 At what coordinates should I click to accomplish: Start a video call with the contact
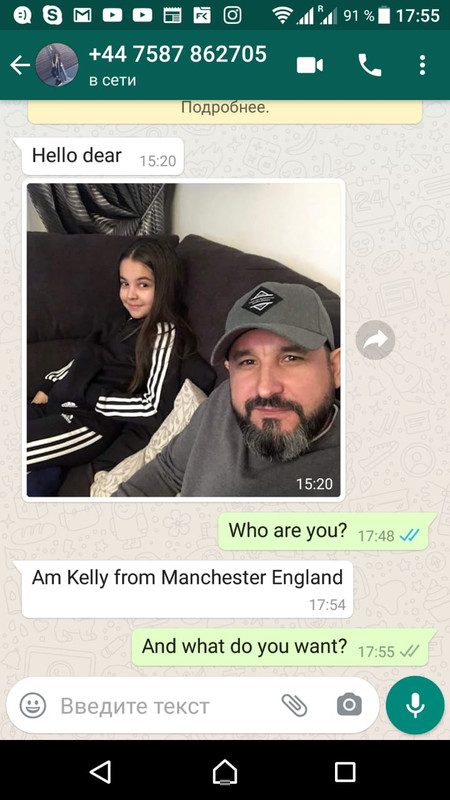(310, 65)
